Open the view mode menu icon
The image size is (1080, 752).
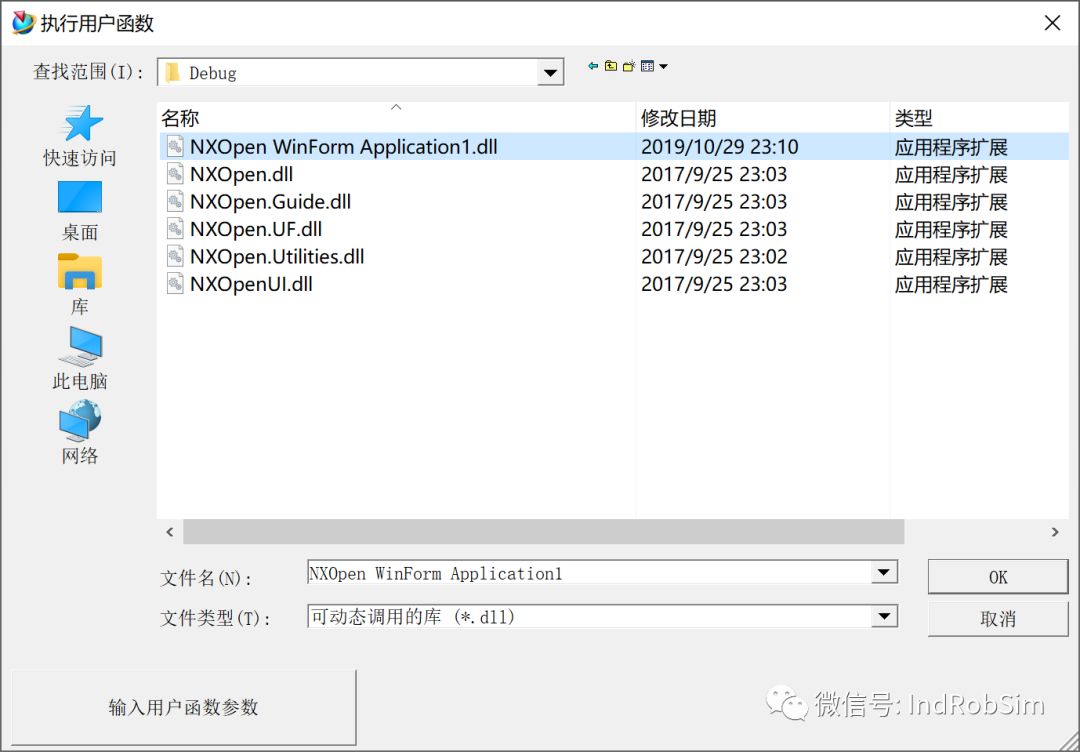pyautogui.click(x=648, y=65)
